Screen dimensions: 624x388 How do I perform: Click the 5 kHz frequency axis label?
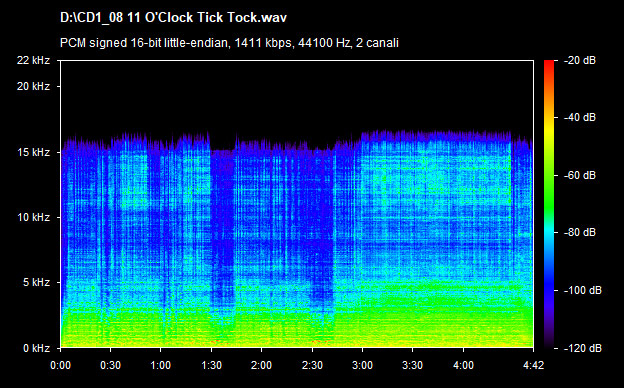(x=36, y=283)
